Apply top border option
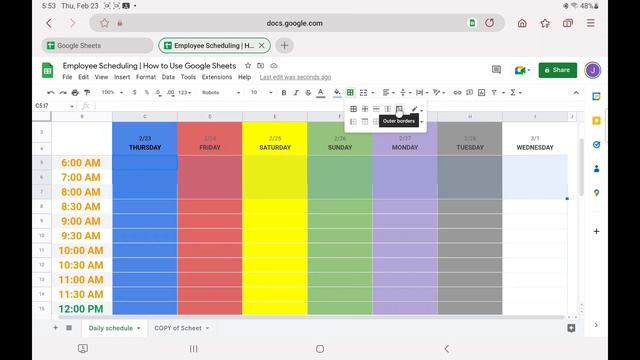640x360 pixels. point(365,121)
